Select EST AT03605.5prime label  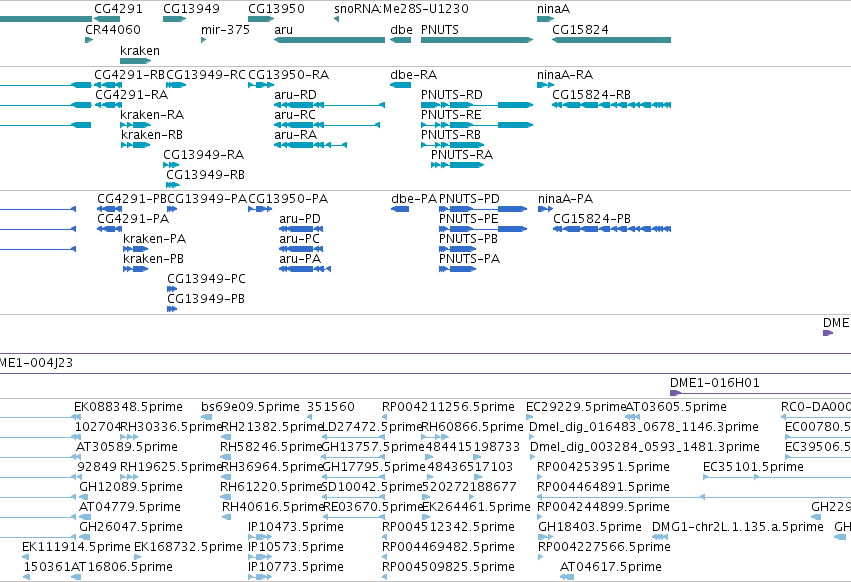pyautogui.click(x=676, y=407)
